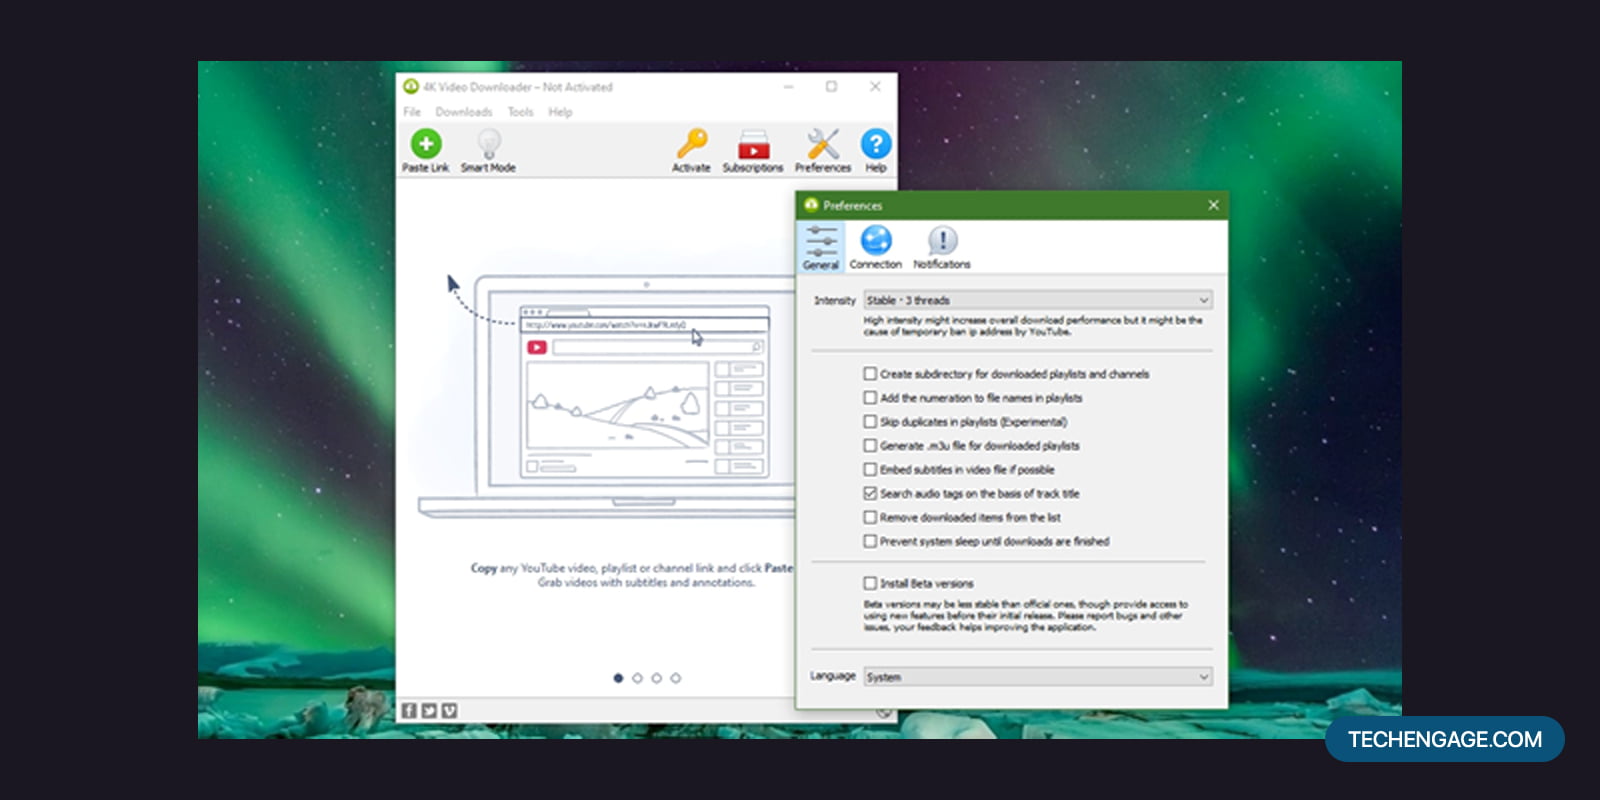Click the Preferences dialog title icon
The height and width of the screenshot is (800, 1600).
811,205
